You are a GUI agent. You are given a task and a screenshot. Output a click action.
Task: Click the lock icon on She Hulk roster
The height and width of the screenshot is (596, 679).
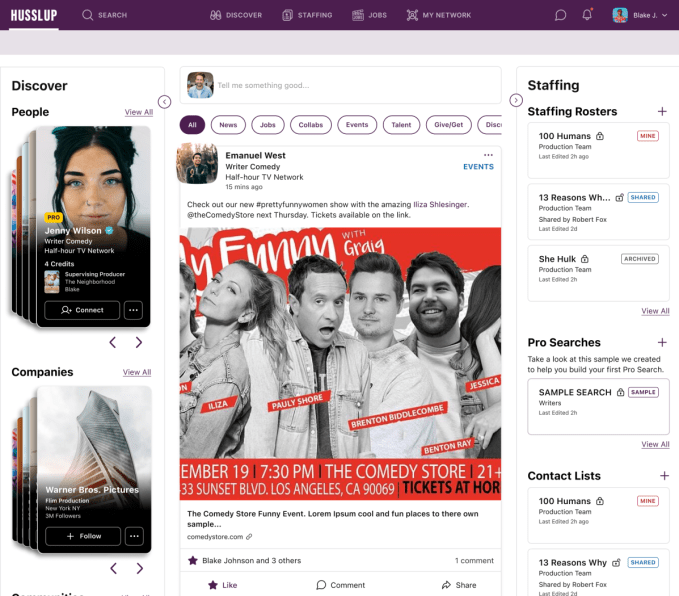point(585,259)
